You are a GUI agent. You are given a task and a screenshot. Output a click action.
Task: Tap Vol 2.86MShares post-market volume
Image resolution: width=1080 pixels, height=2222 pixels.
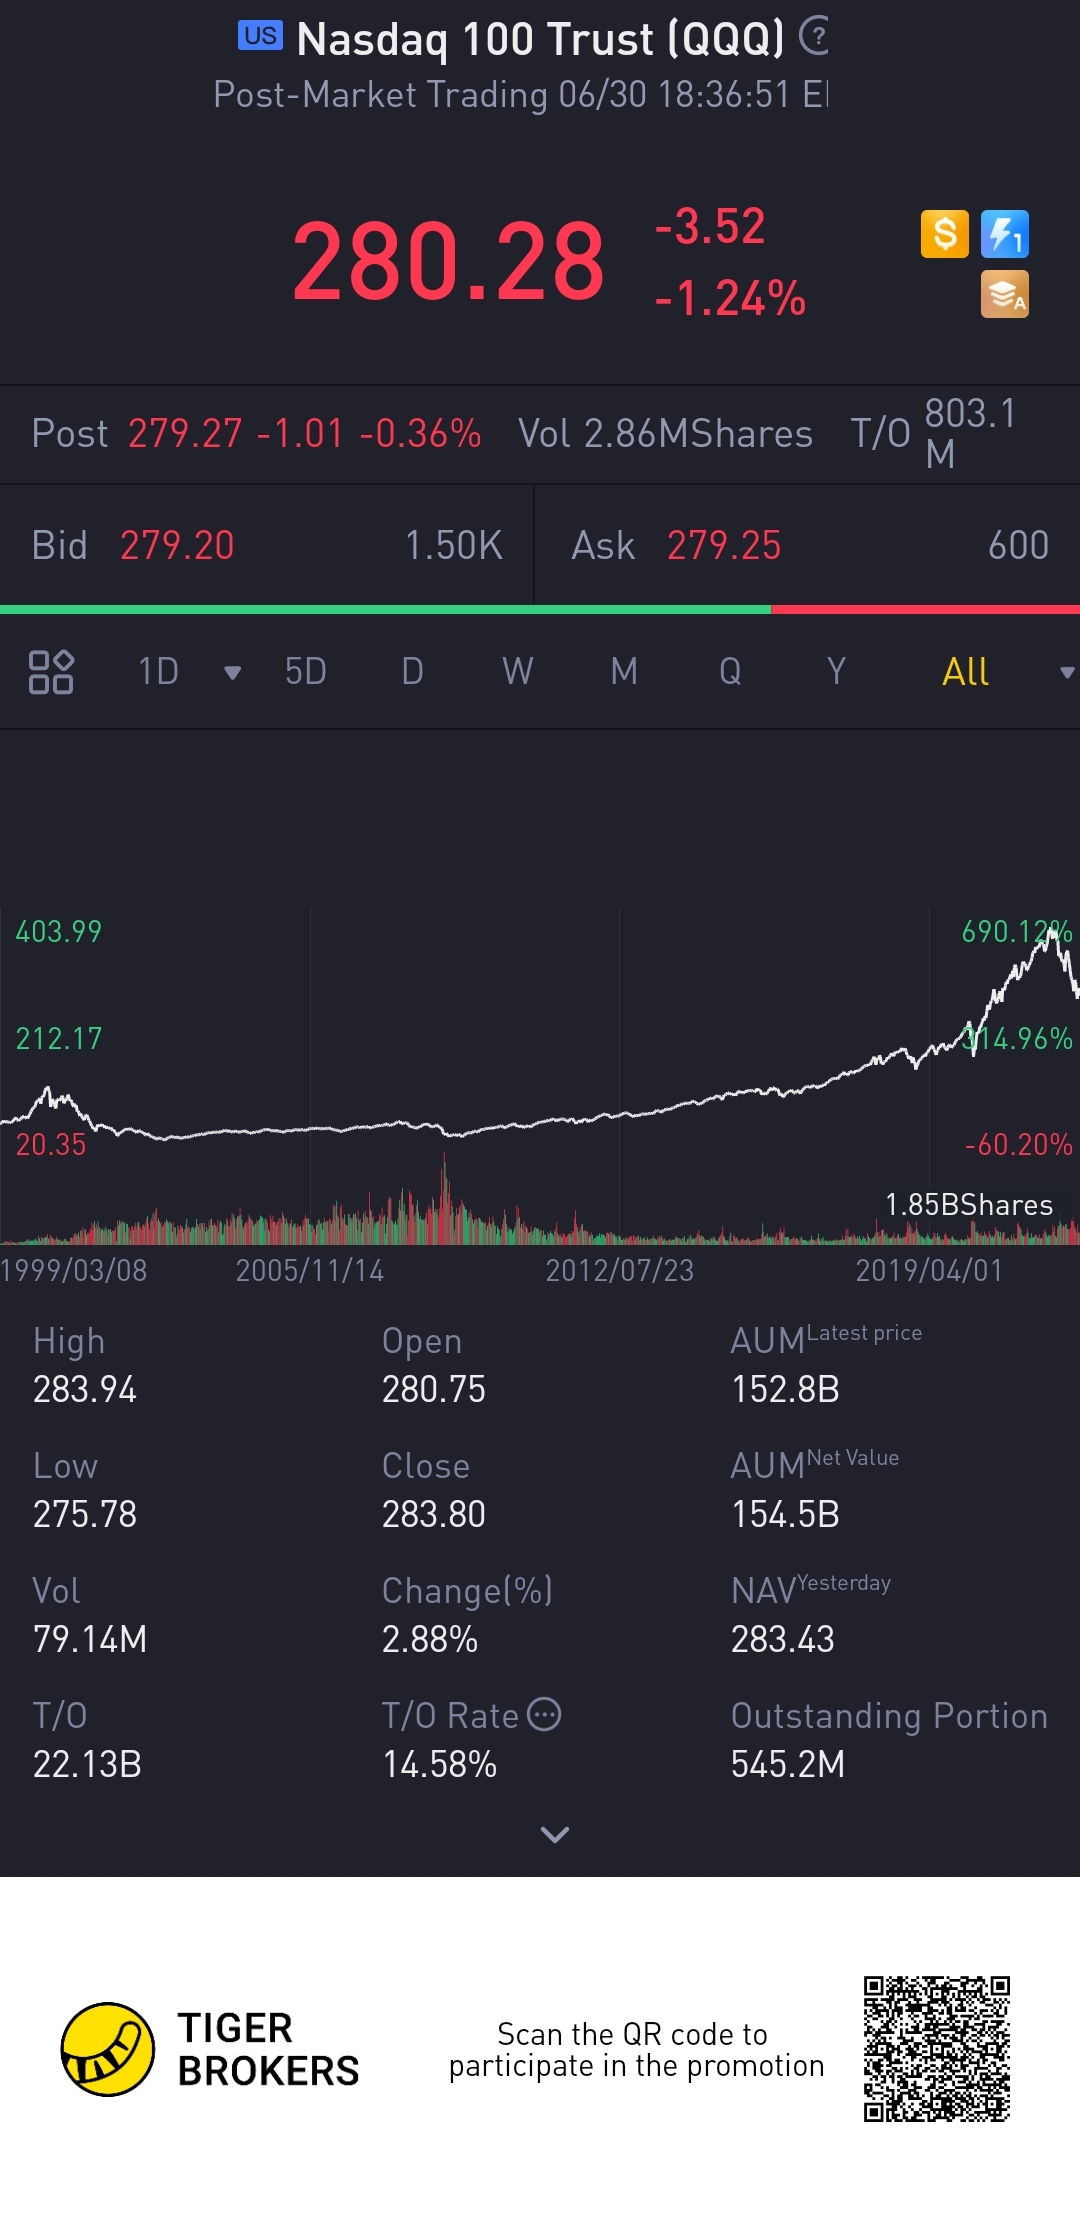click(665, 434)
